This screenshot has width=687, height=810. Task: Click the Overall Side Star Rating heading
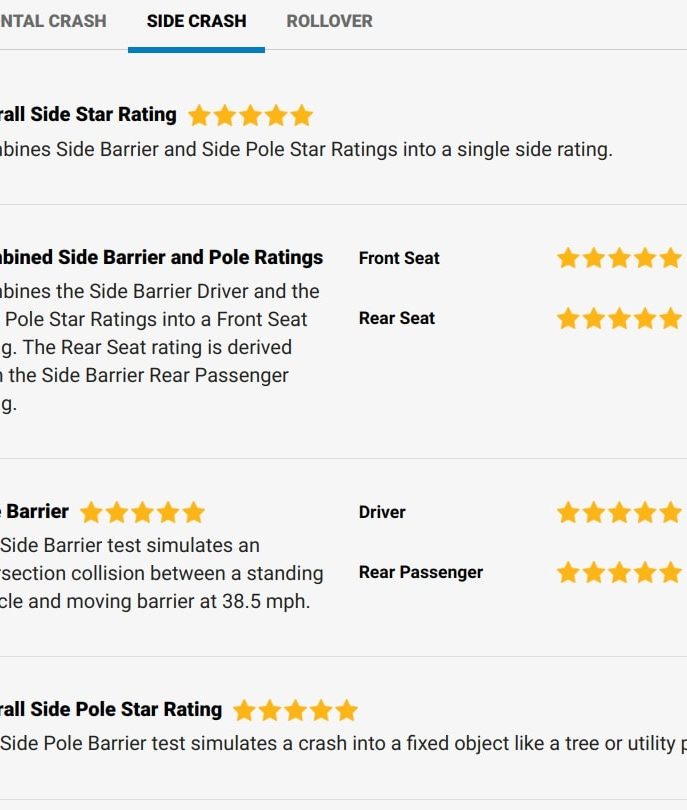click(88, 114)
